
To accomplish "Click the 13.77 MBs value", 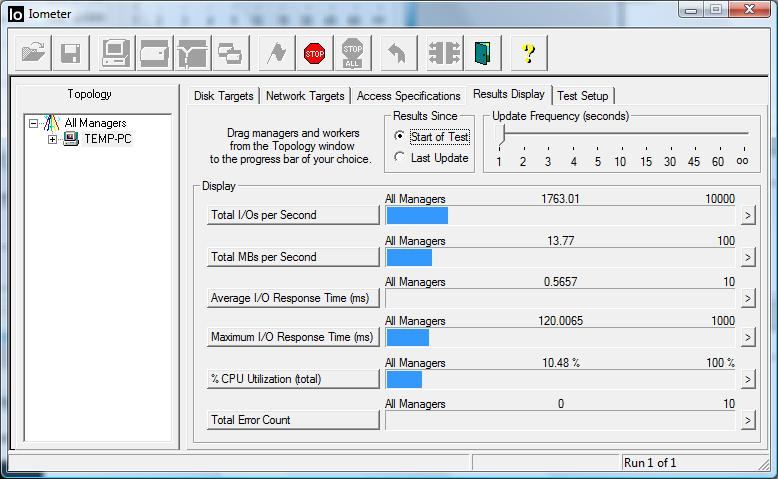I will (x=561, y=241).
